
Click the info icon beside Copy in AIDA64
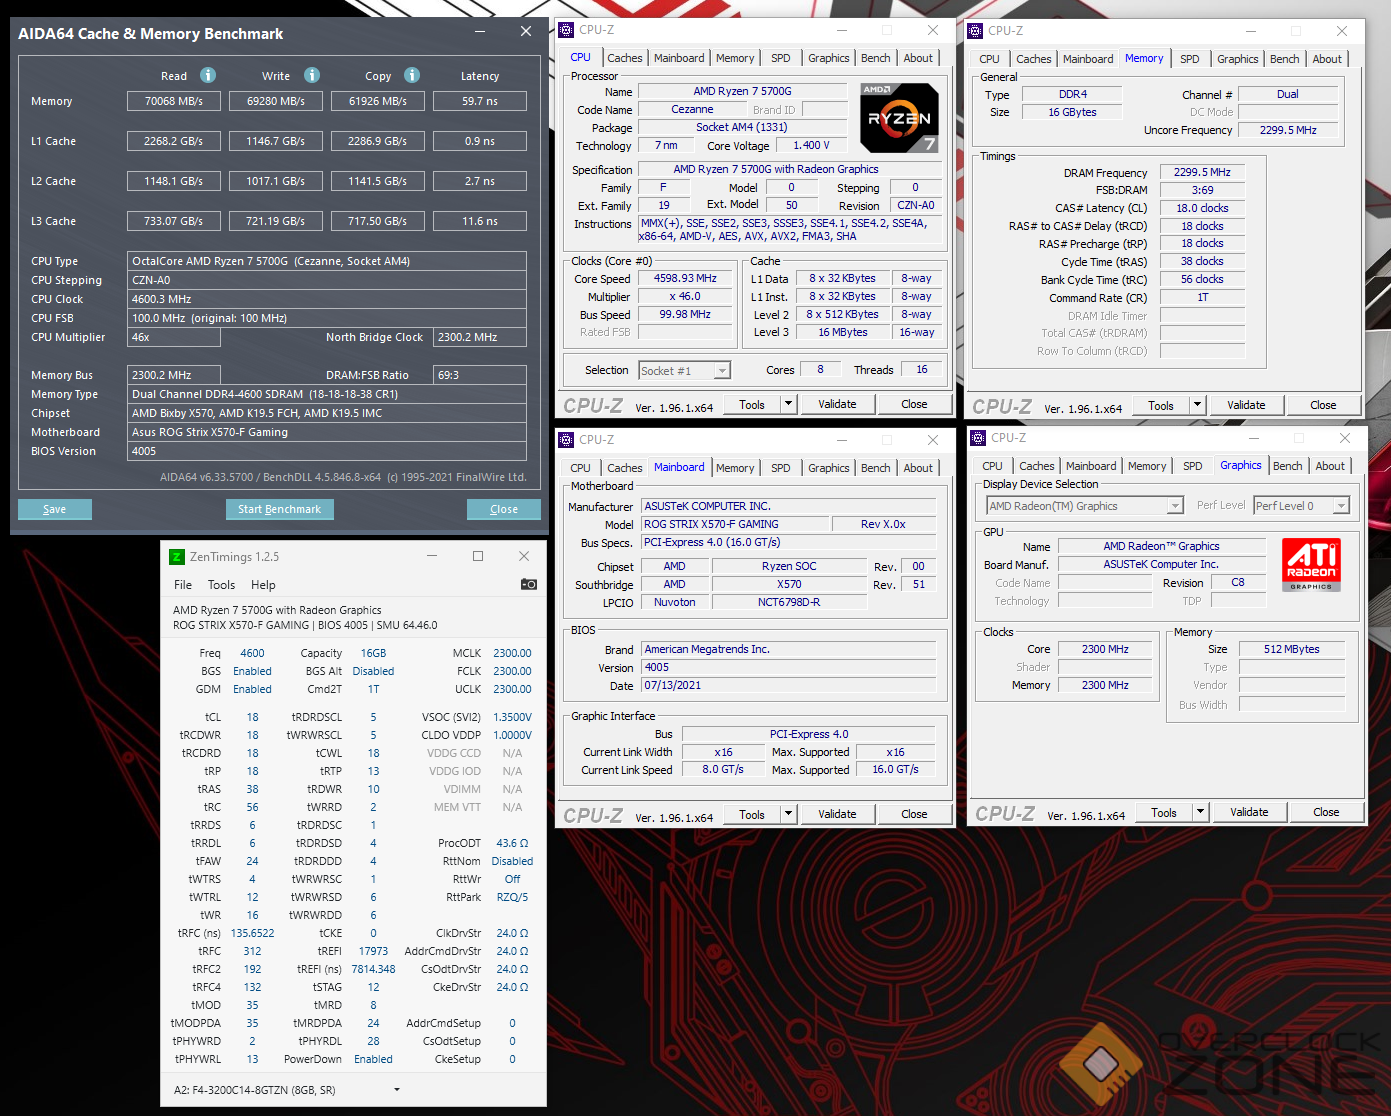click(412, 75)
